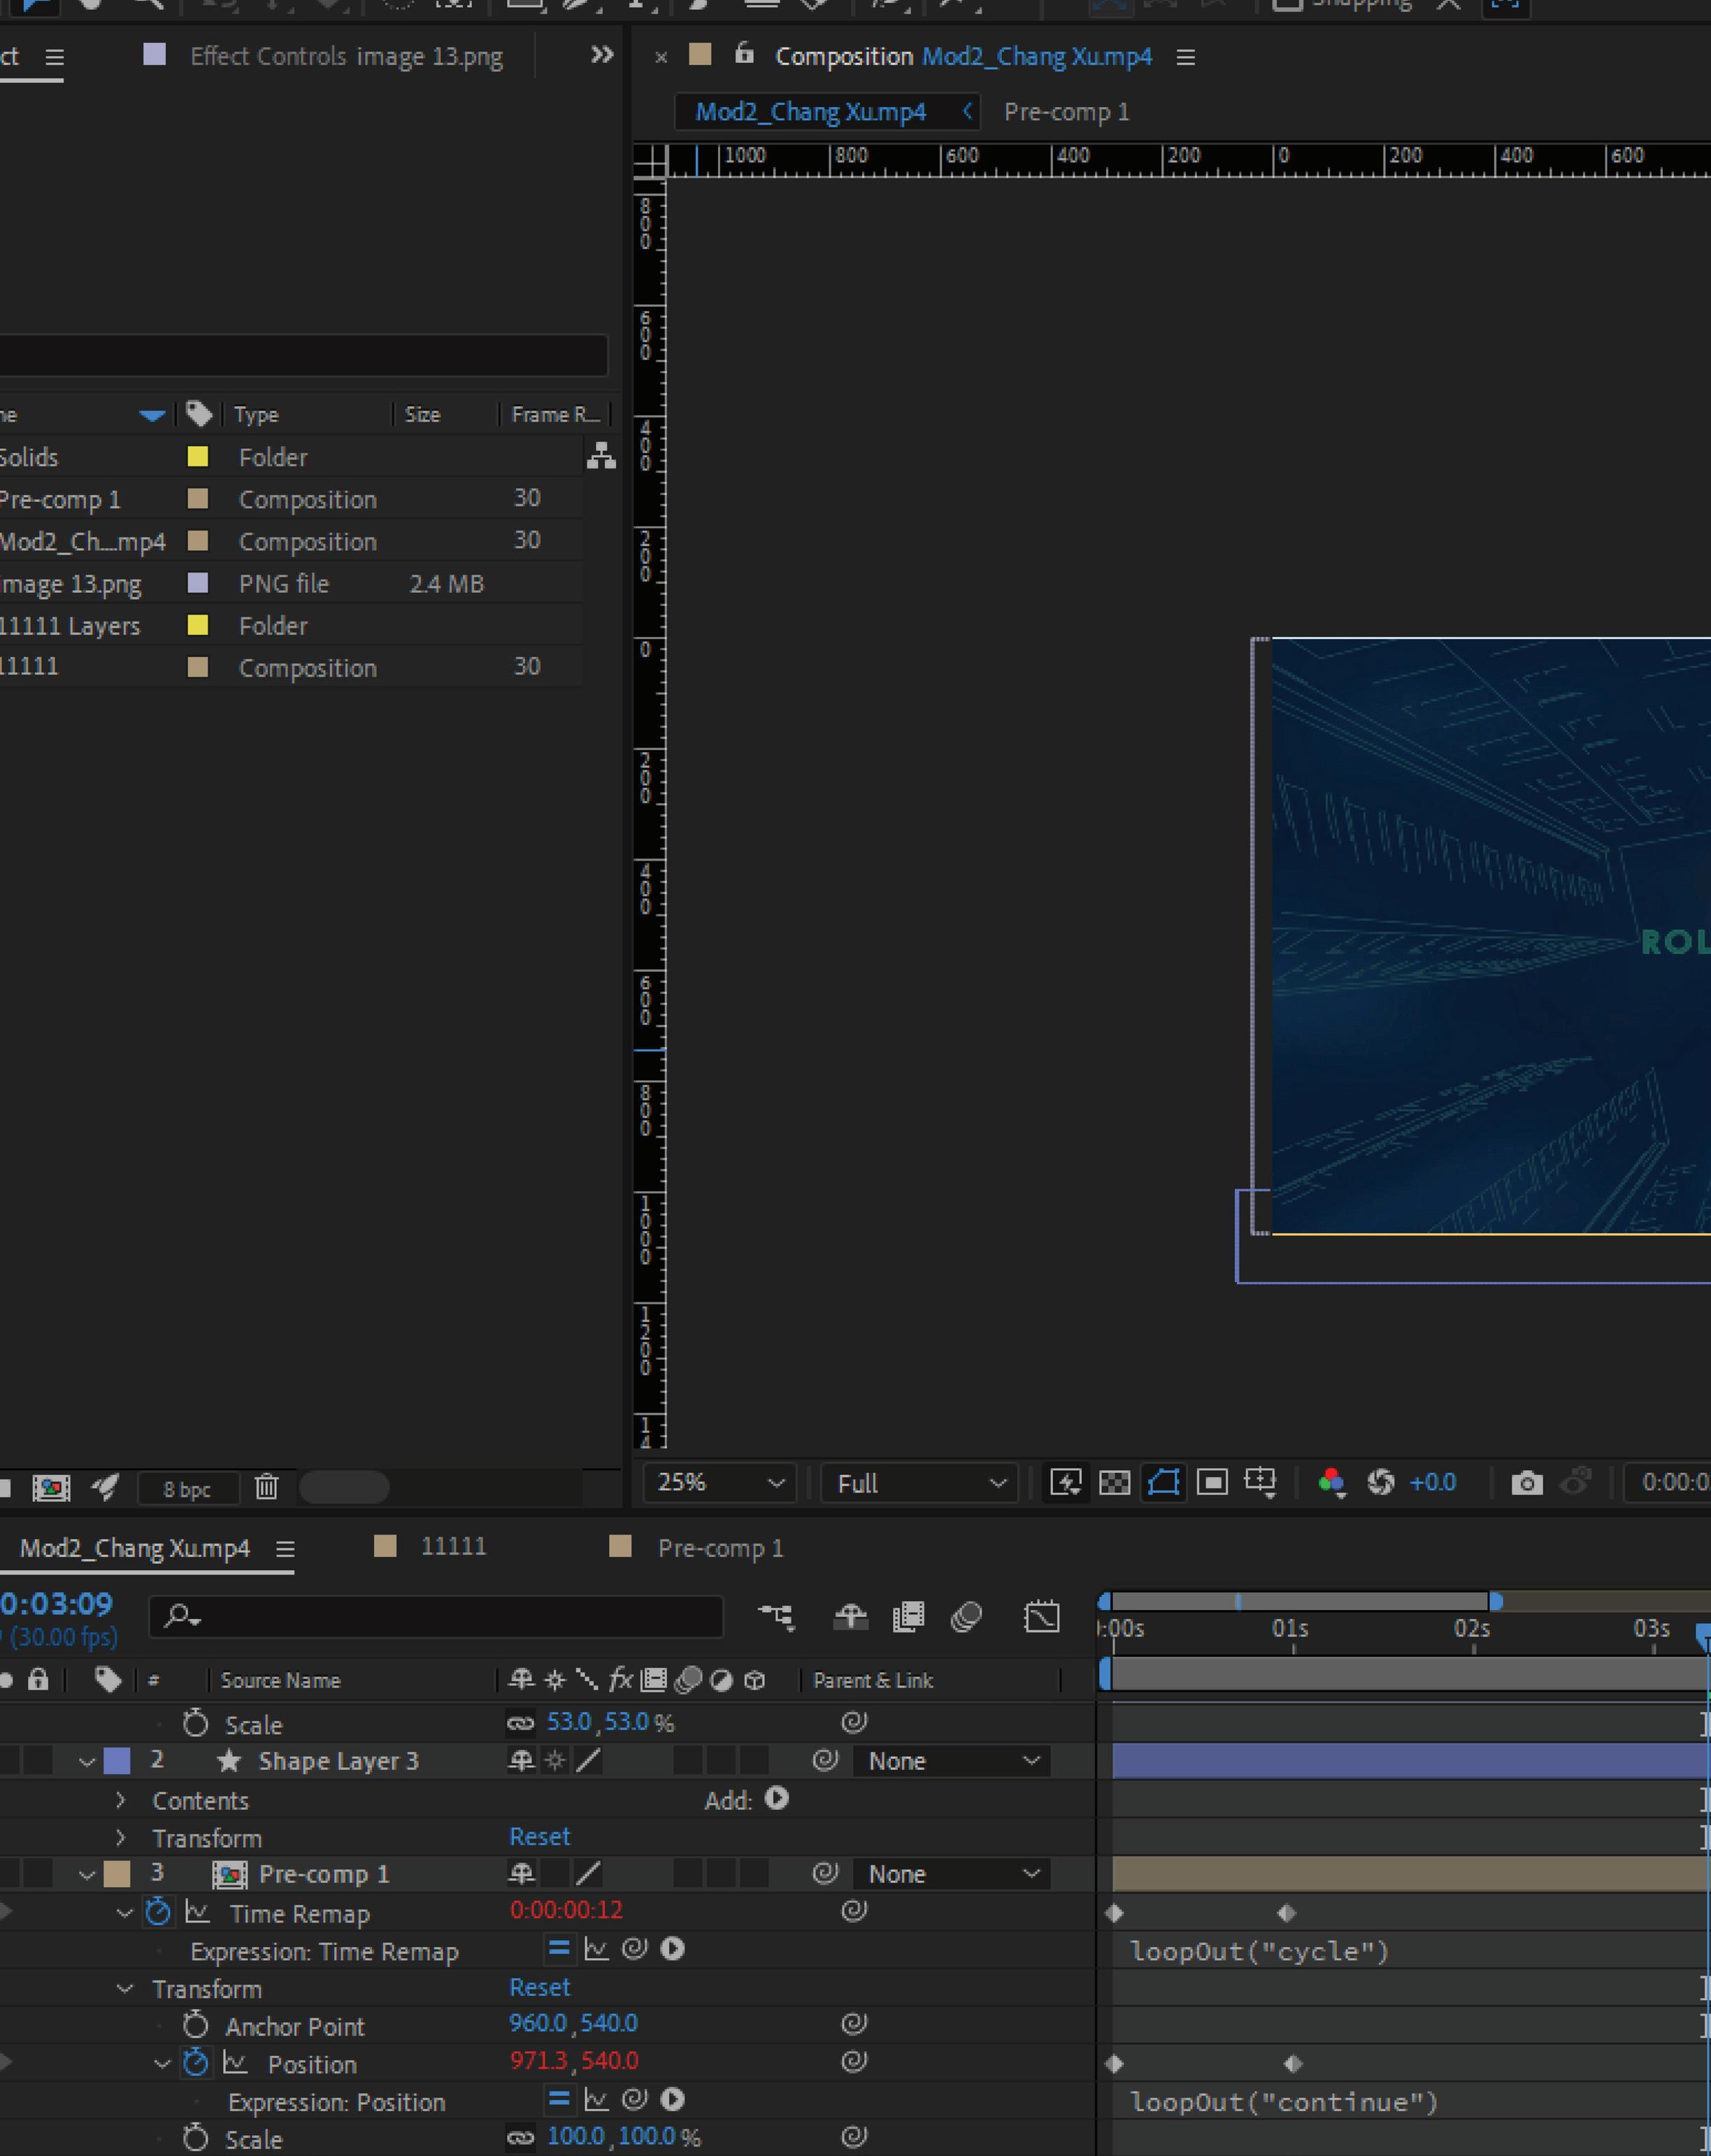Click the tan label swatch of Pre-comp 1 layer
Viewport: 1711px width, 2156px height.
click(117, 1873)
